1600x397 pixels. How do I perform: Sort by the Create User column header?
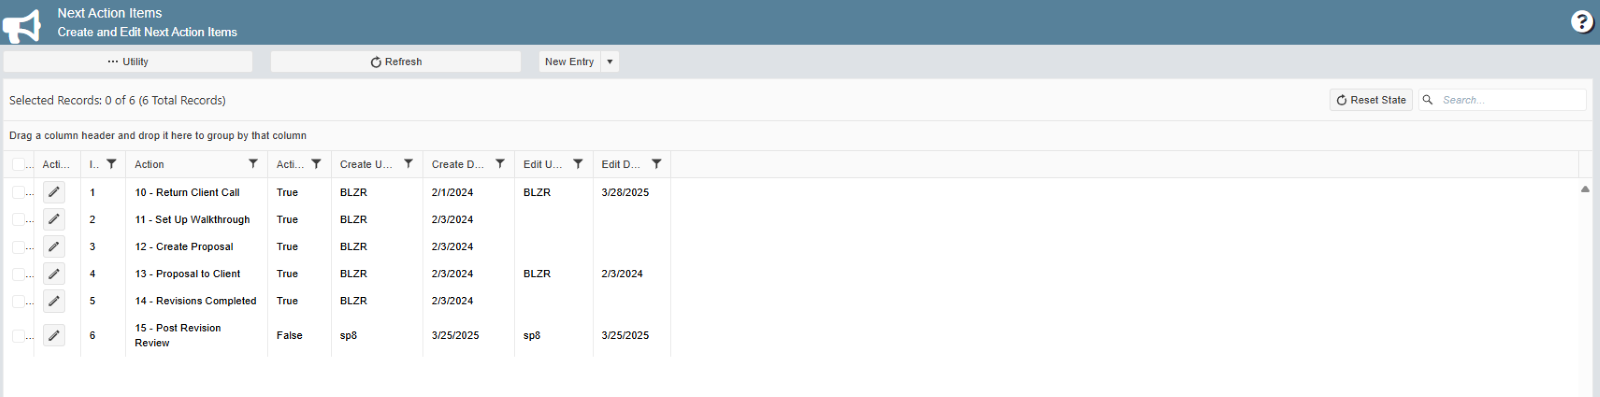[x=366, y=164]
